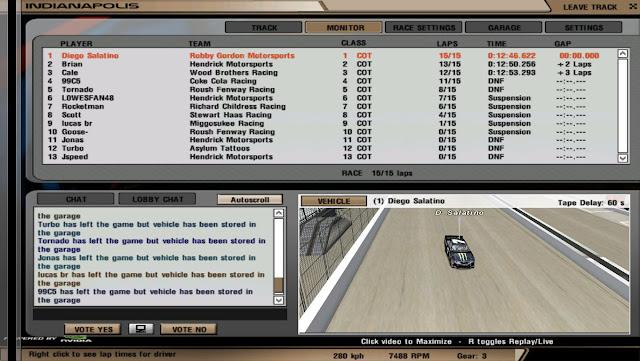The height and width of the screenshot is (361, 640).
Task: Click the time 0:12:50.256
Action: coord(511,64)
